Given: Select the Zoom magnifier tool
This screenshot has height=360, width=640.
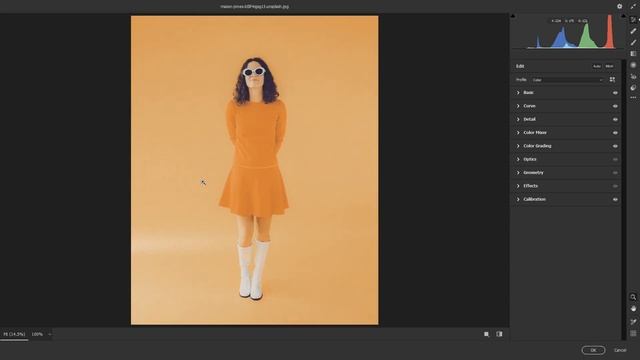Looking at the screenshot, I should (633, 297).
